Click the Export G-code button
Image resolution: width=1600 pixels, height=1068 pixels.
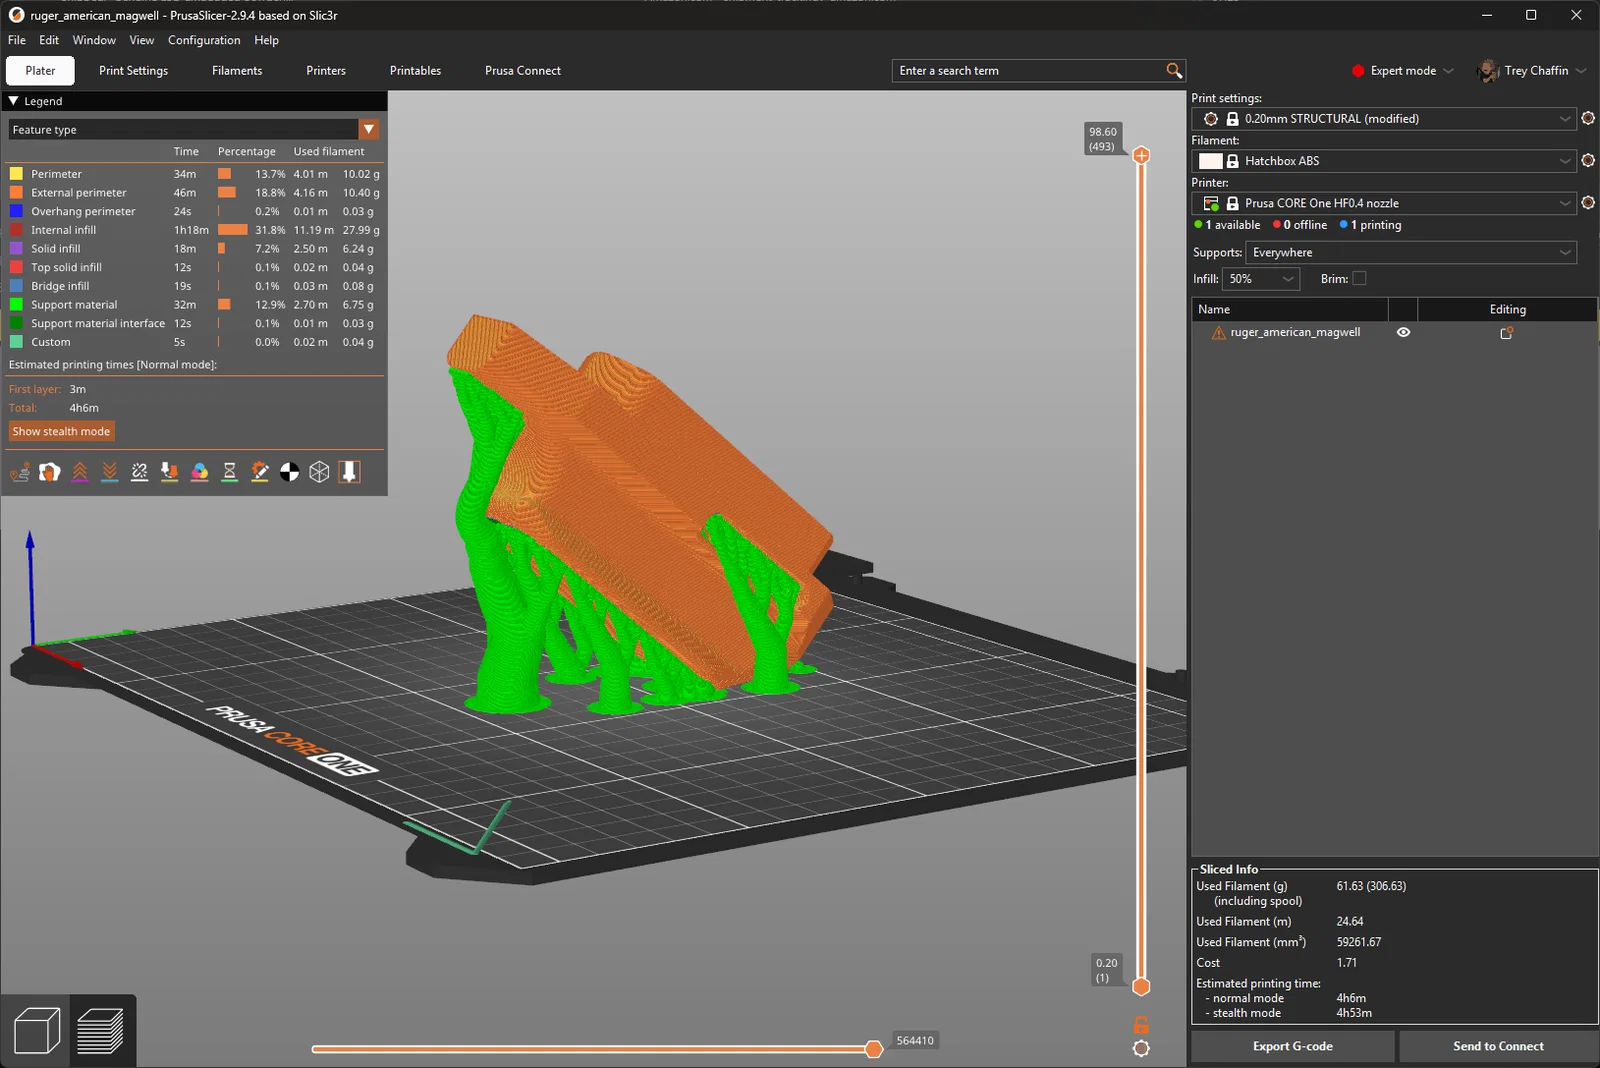(x=1292, y=1046)
